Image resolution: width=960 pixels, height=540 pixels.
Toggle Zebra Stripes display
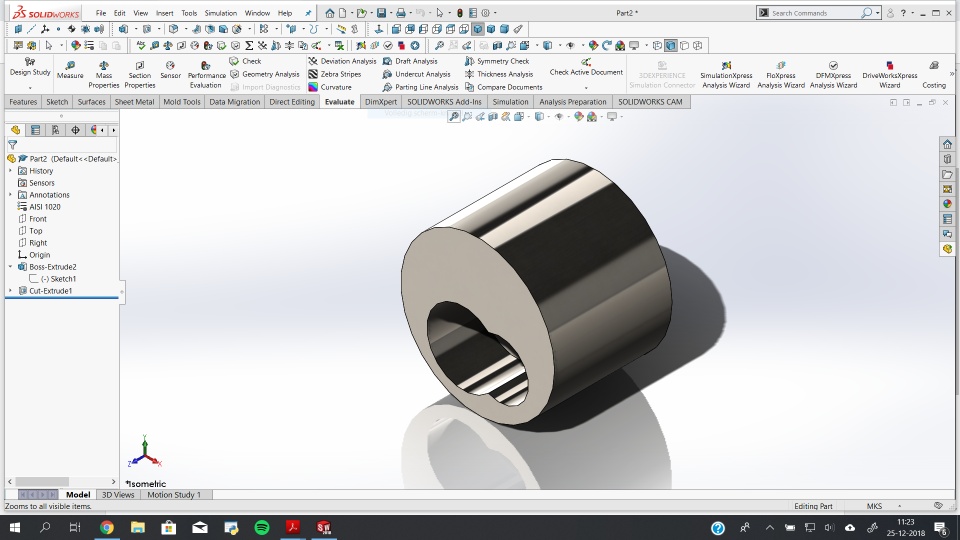tap(334, 74)
